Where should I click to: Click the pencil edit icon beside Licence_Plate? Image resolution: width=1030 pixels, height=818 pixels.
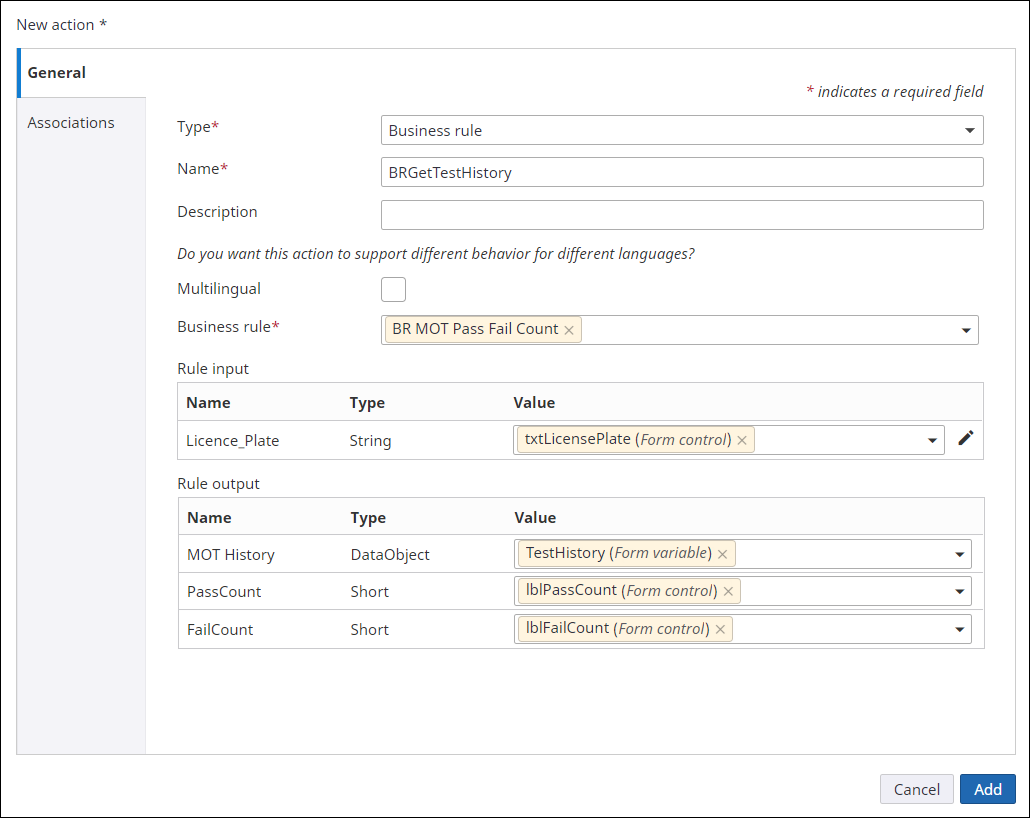pos(965,439)
